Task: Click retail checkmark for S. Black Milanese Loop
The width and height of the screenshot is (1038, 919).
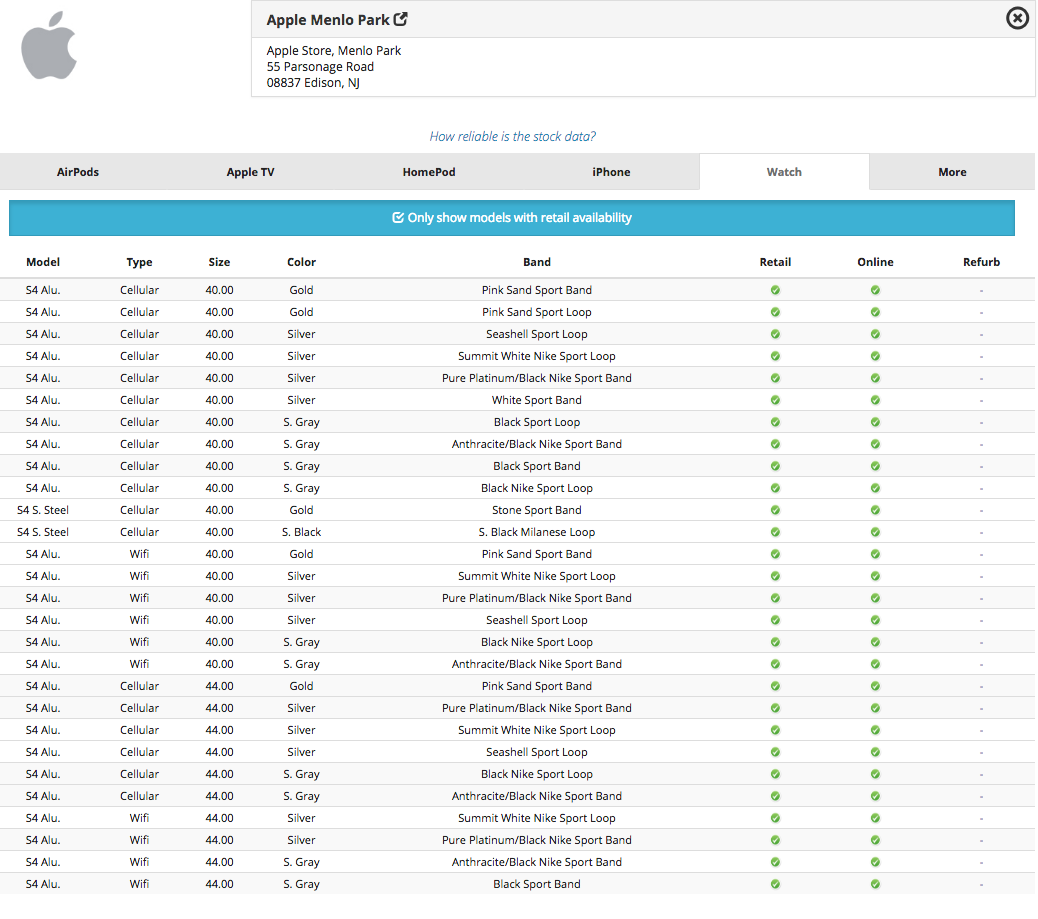Action: (x=775, y=532)
